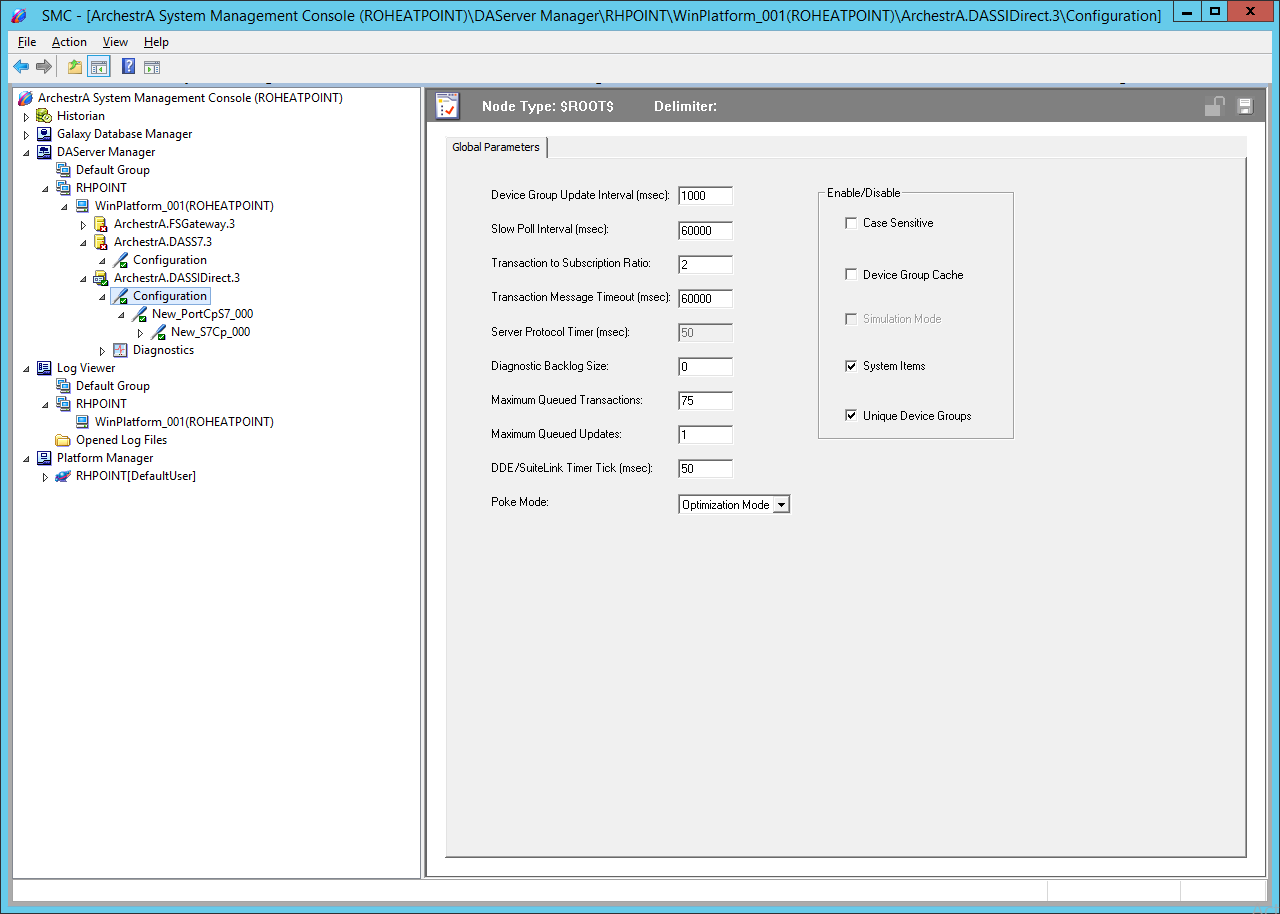This screenshot has height=914, width=1280.
Task: Click the Back arrow toolbar icon
Action: point(21,67)
